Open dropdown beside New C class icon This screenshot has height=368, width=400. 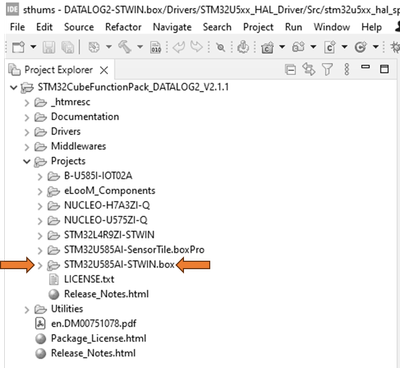[376, 47]
